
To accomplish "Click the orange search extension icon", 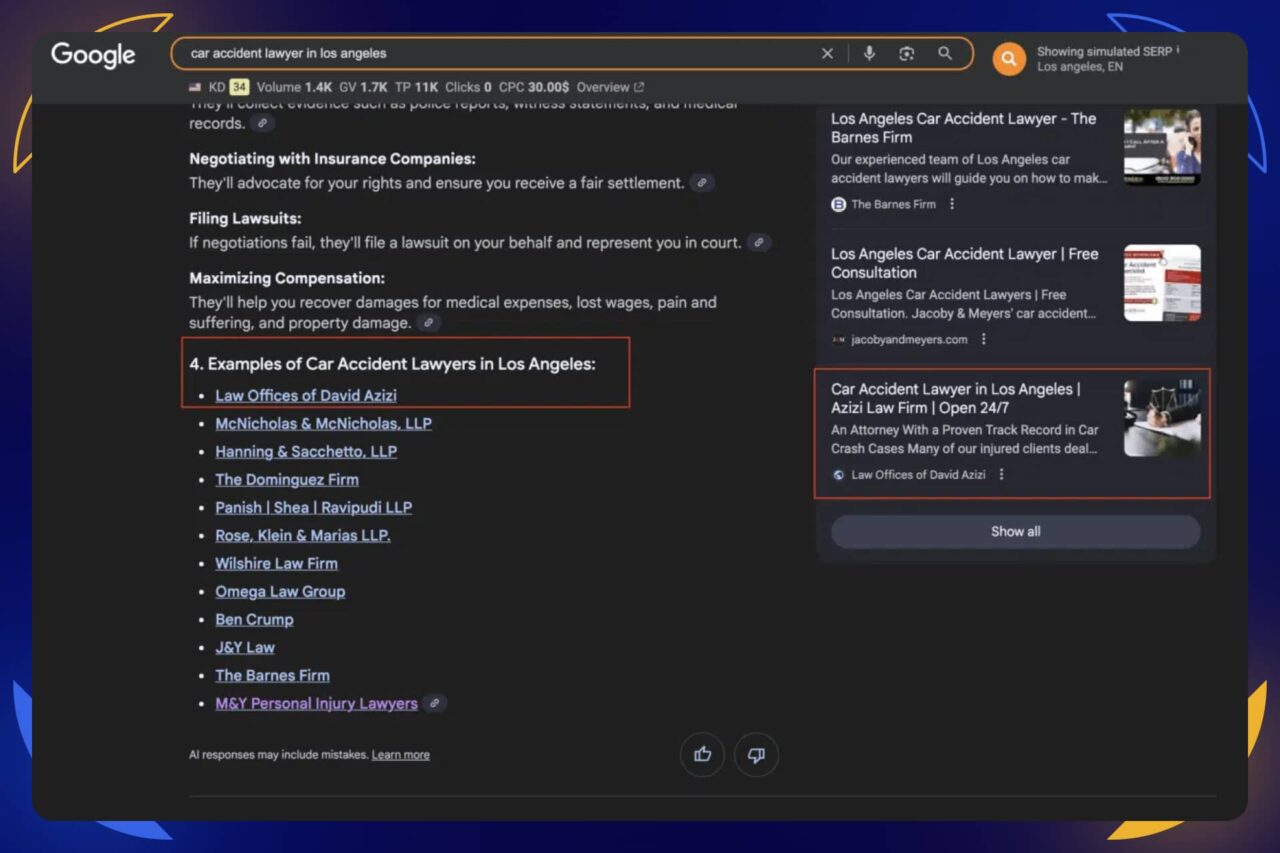I will tap(1009, 59).
